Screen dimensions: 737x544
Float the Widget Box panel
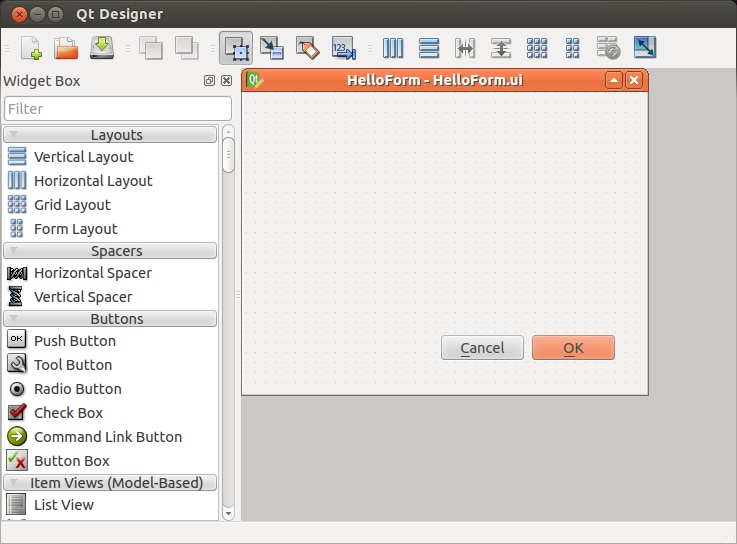click(209, 80)
